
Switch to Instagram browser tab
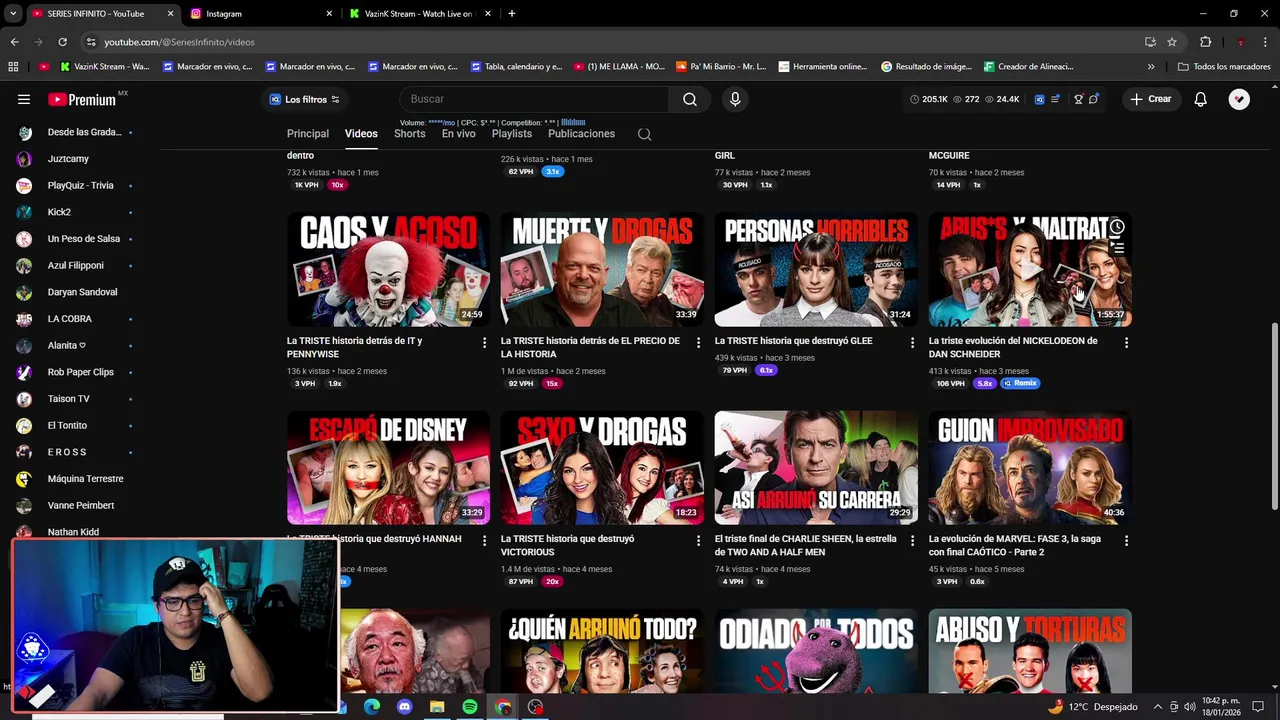(261, 14)
